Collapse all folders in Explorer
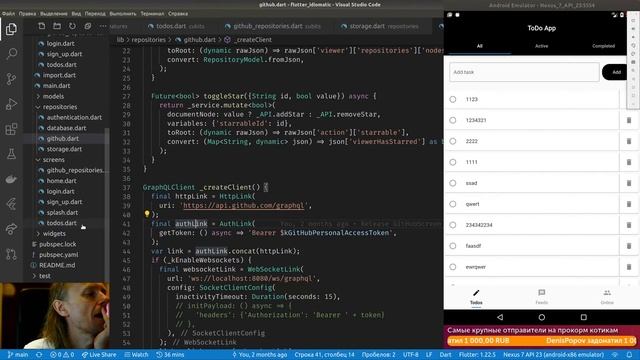 88,26
